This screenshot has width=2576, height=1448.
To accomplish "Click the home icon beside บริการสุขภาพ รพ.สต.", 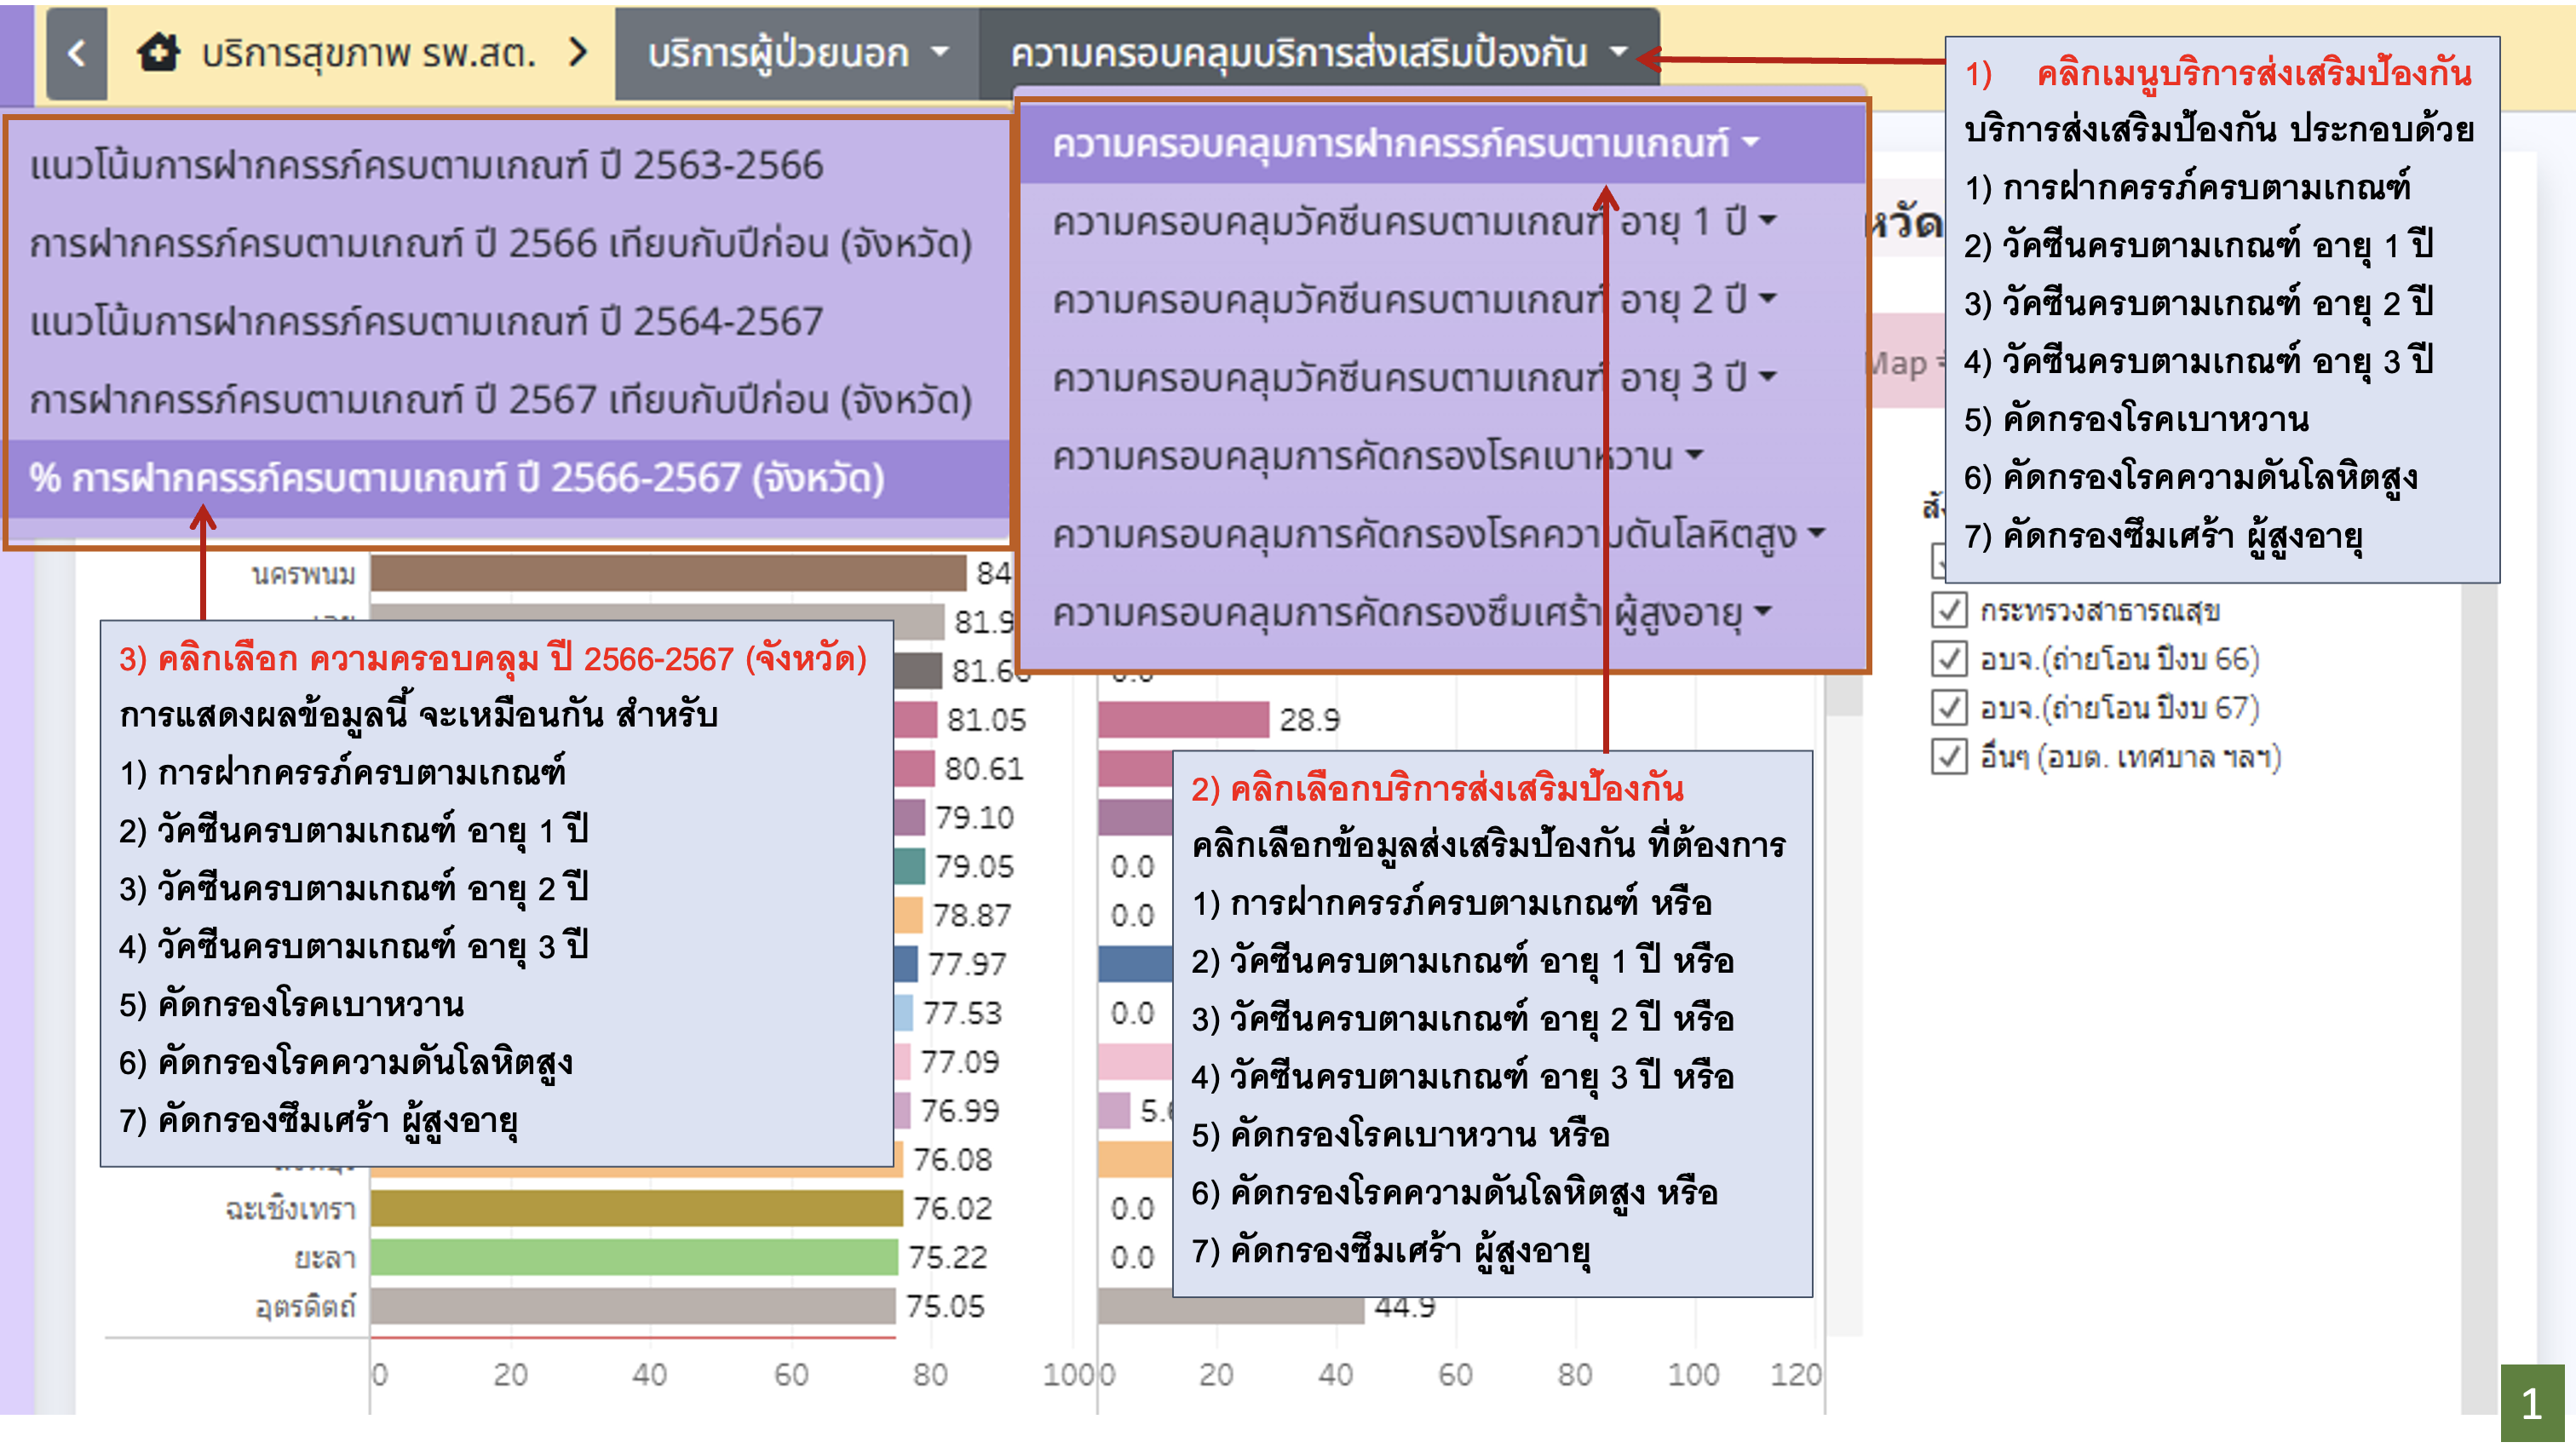I will coord(158,52).
